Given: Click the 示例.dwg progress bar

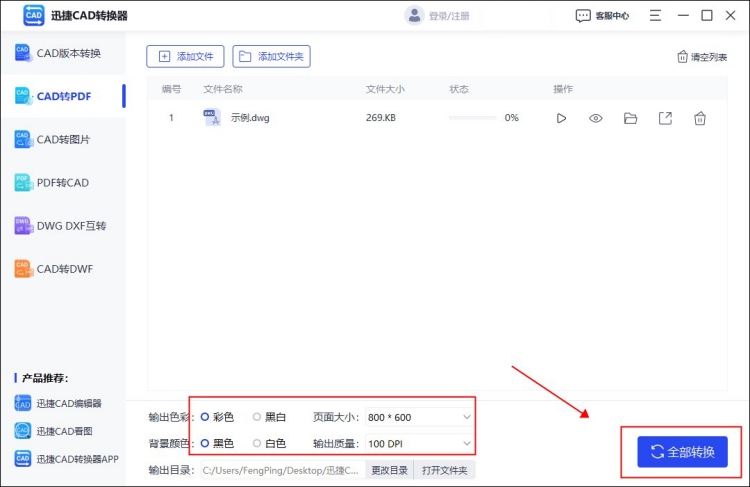Looking at the screenshot, I should [473, 118].
